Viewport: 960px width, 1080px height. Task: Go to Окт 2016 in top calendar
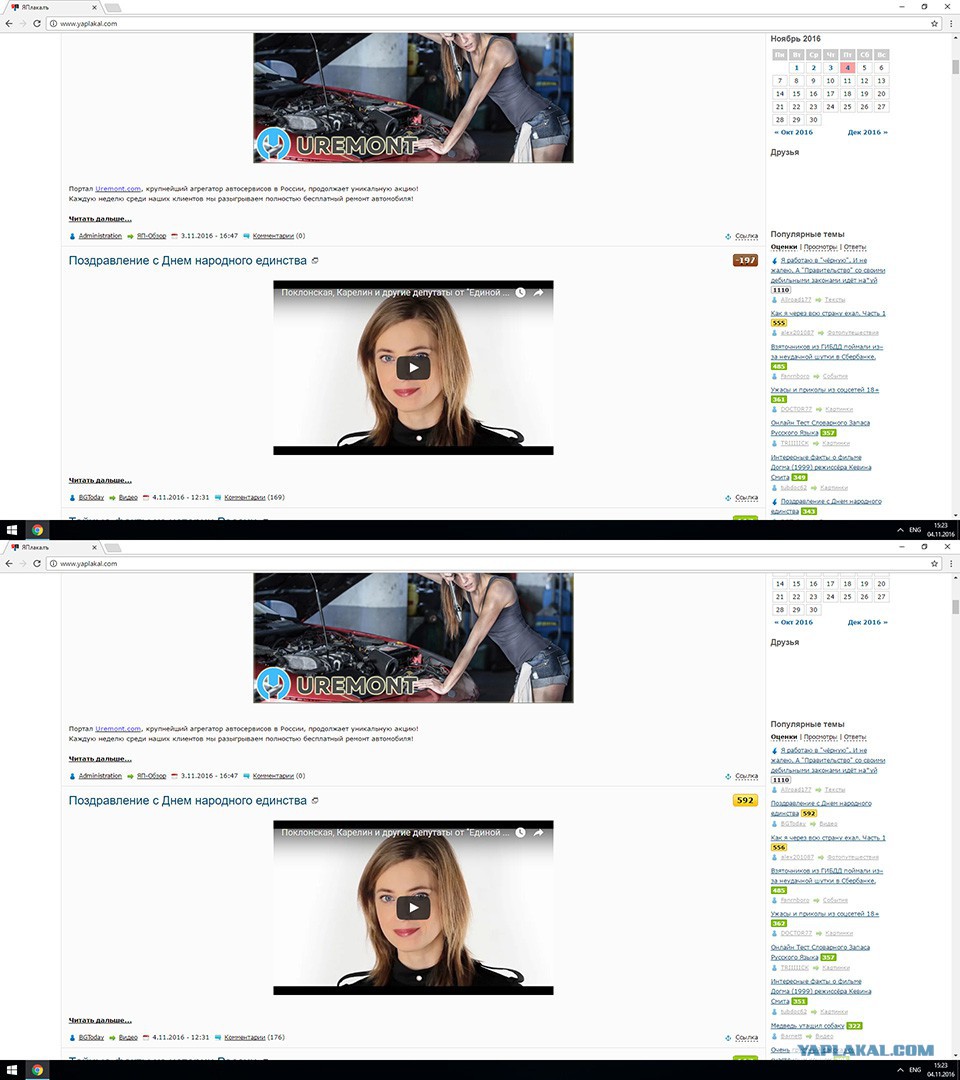(x=793, y=132)
